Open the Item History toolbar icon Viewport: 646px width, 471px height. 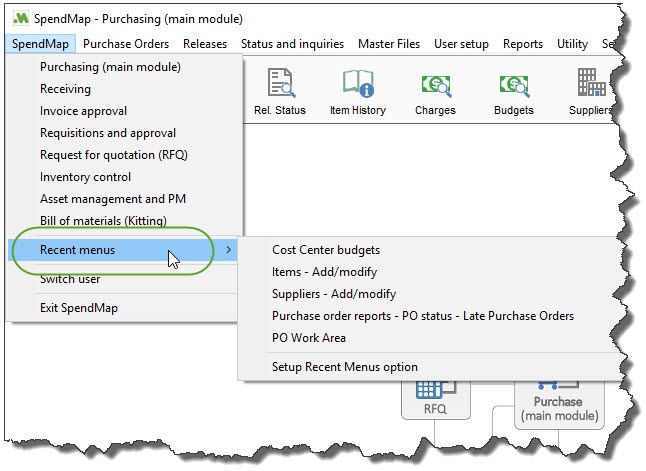[x=358, y=91]
